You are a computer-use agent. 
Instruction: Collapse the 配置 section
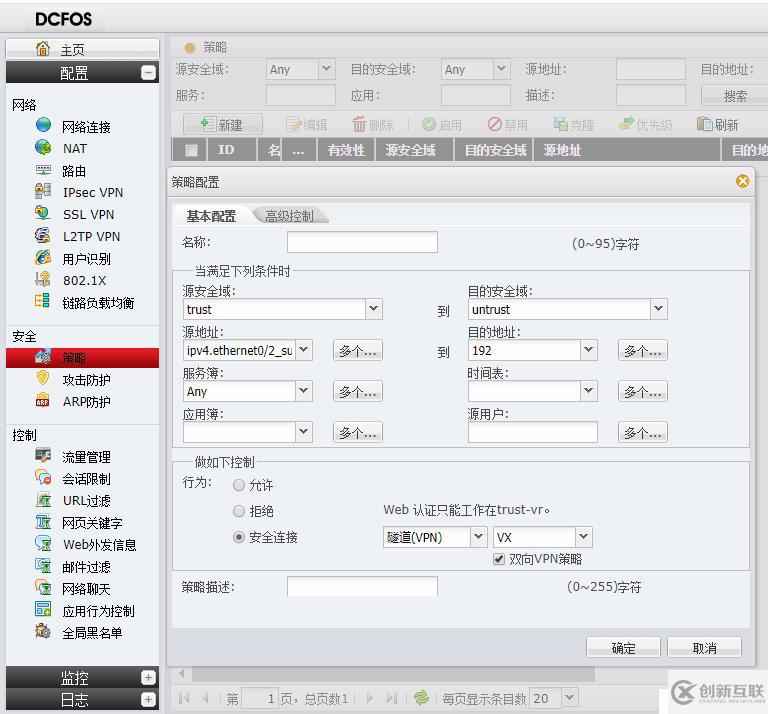(148, 73)
